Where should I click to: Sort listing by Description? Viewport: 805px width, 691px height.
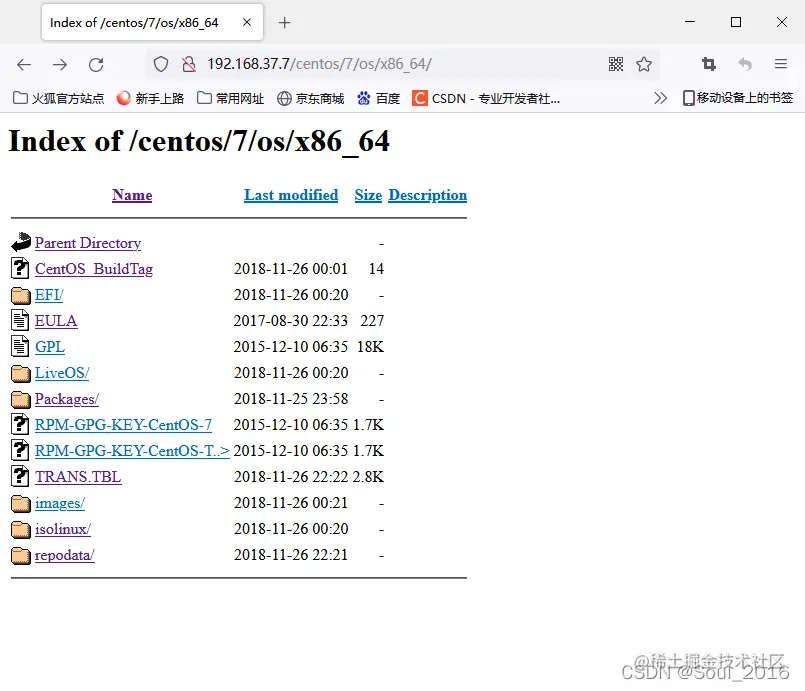click(427, 196)
